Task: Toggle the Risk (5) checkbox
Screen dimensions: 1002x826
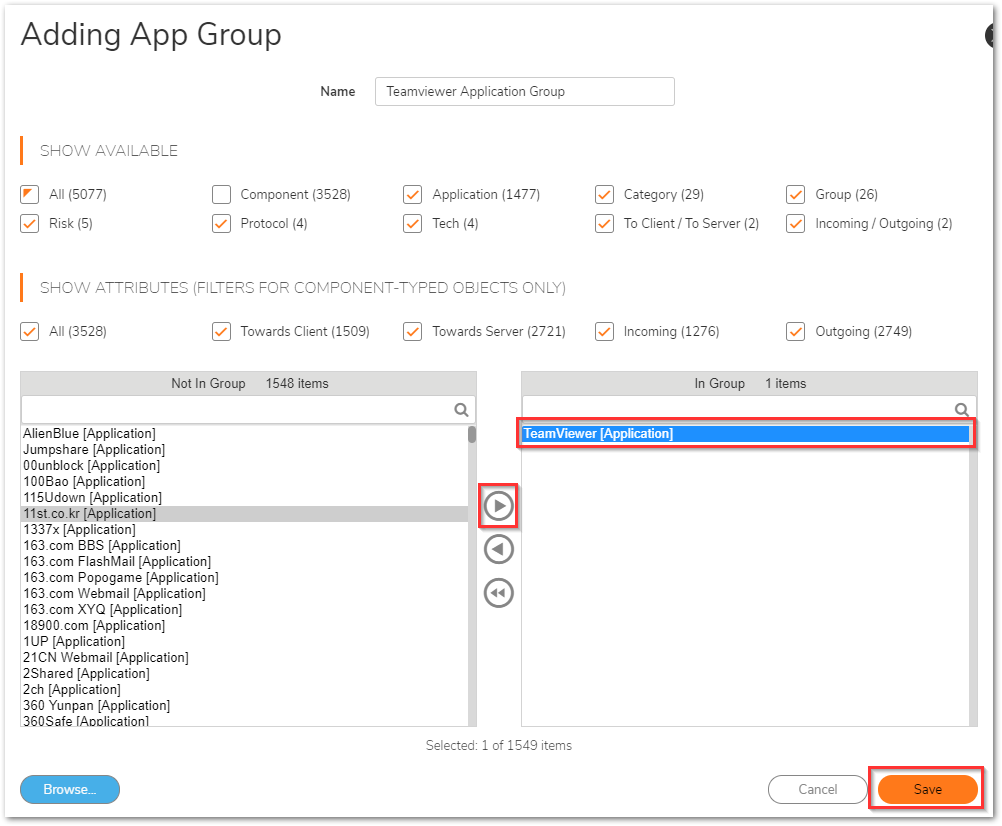Action: [x=30, y=223]
